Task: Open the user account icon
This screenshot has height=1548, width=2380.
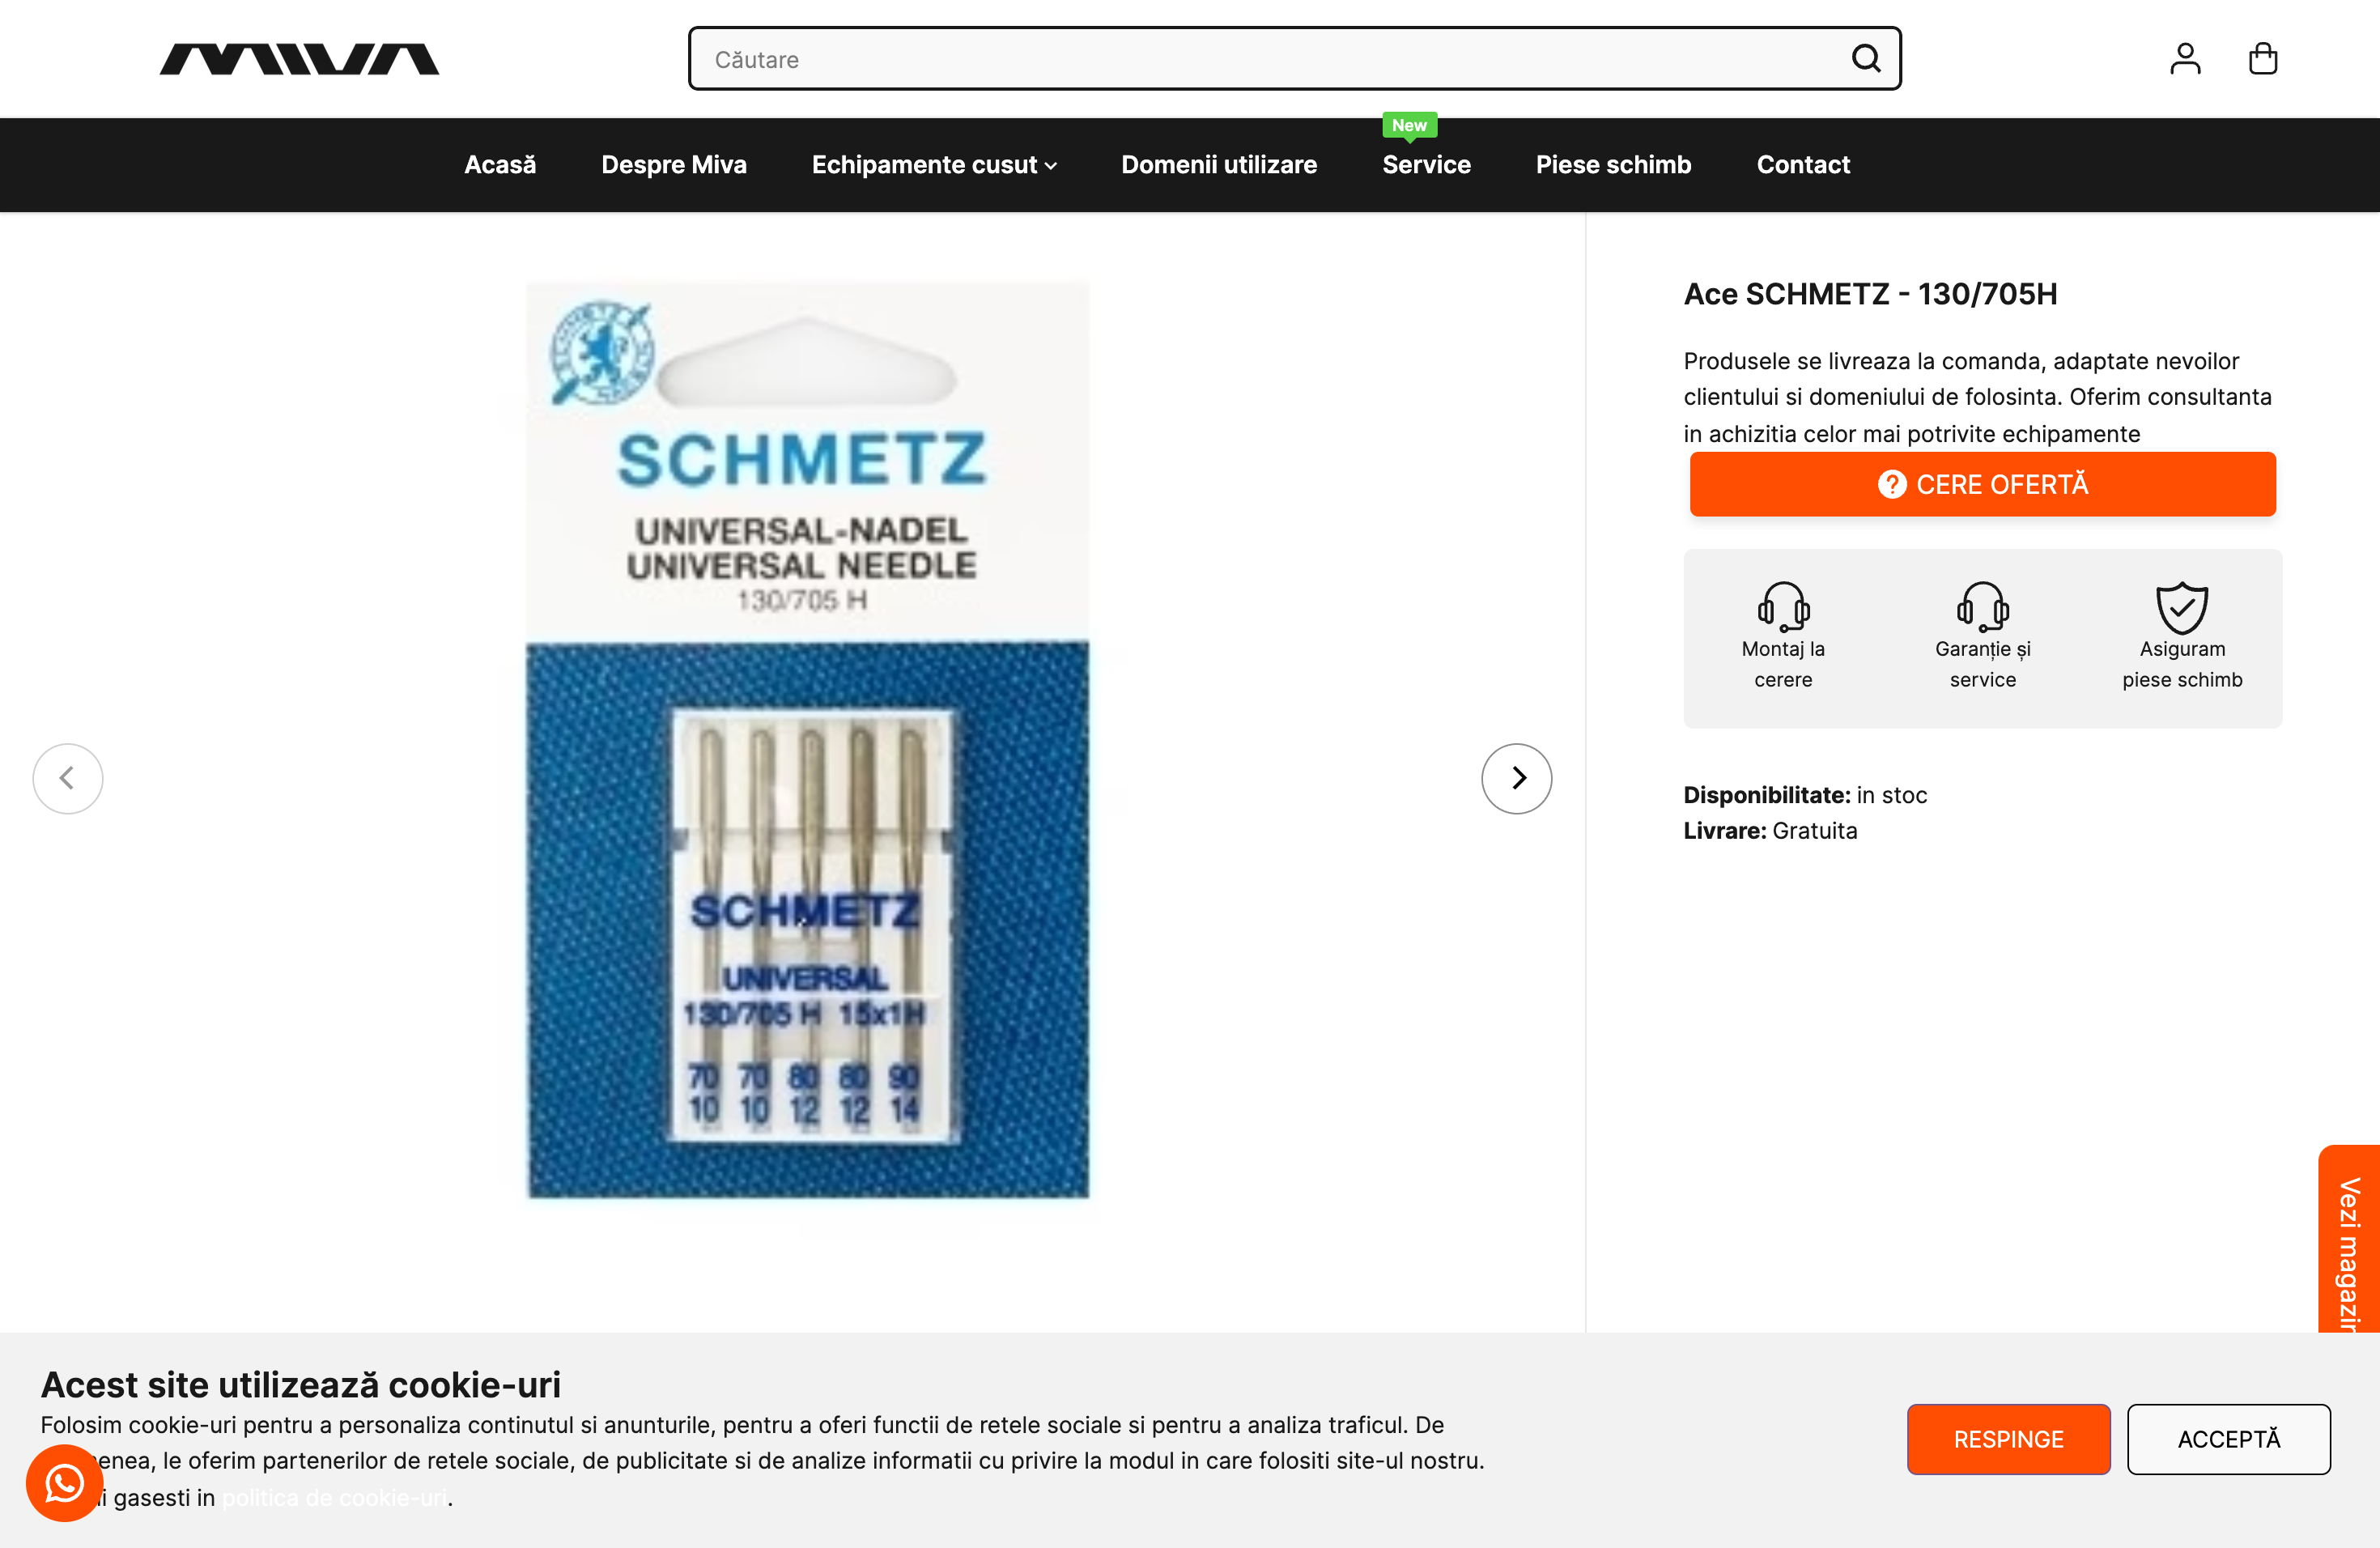Action: tap(2185, 59)
